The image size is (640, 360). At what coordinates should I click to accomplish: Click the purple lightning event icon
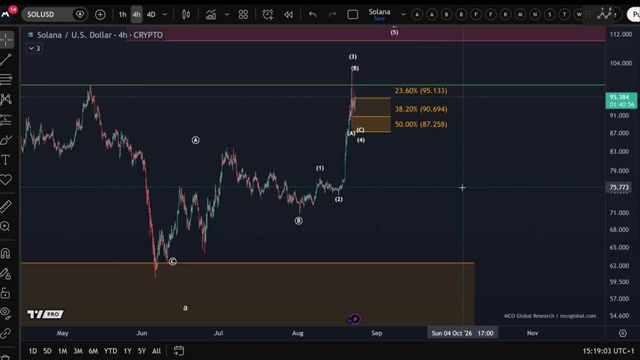coord(354,319)
